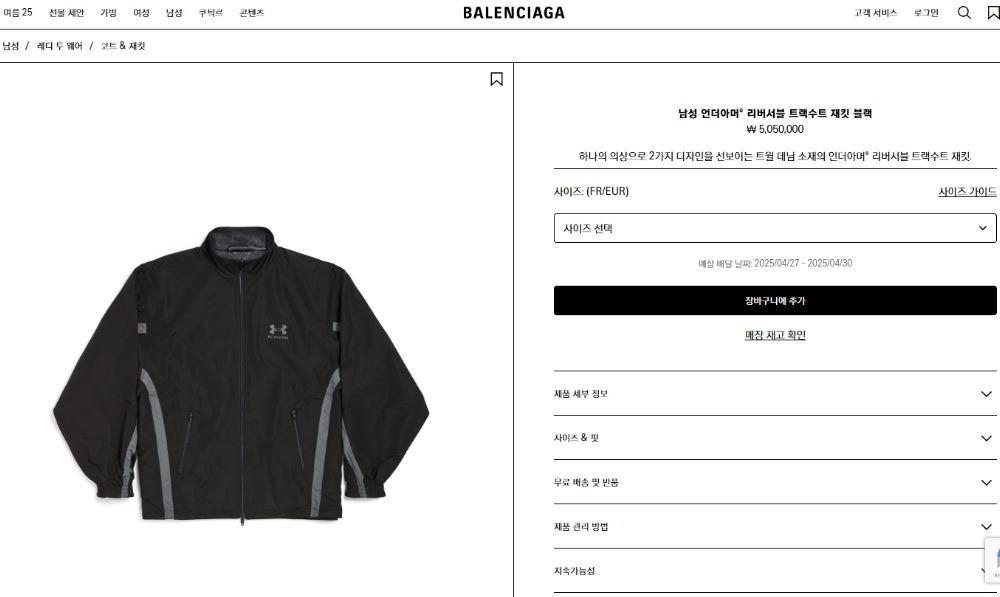1000x597 pixels.
Task: Open the search magnifier icon
Action: (964, 13)
